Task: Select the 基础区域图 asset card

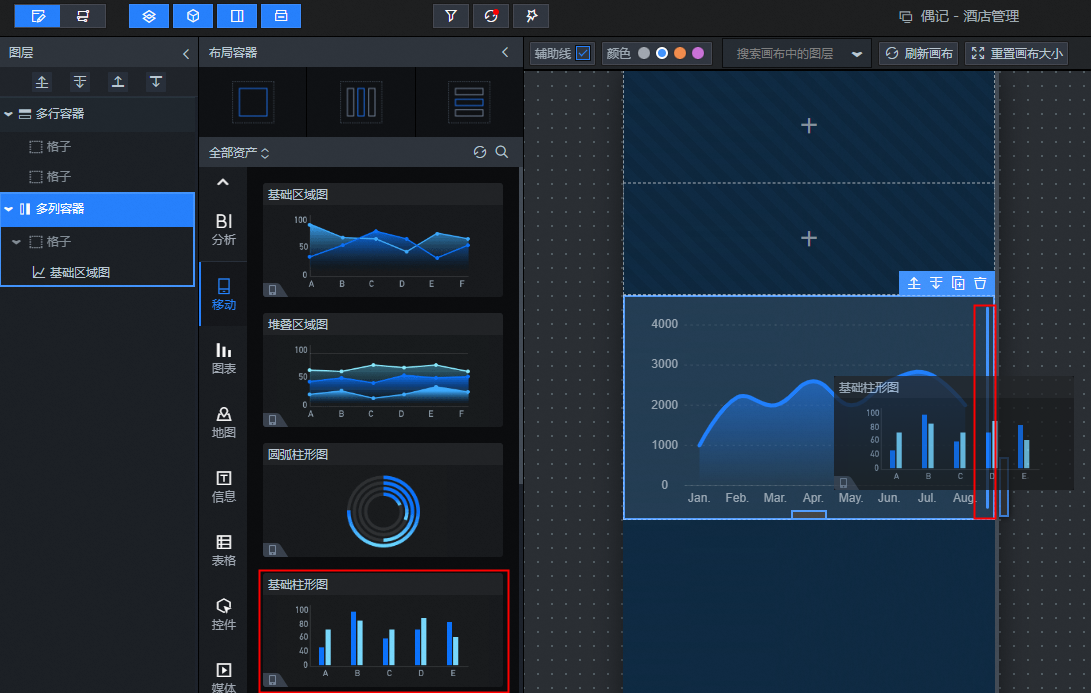Action: [383, 240]
